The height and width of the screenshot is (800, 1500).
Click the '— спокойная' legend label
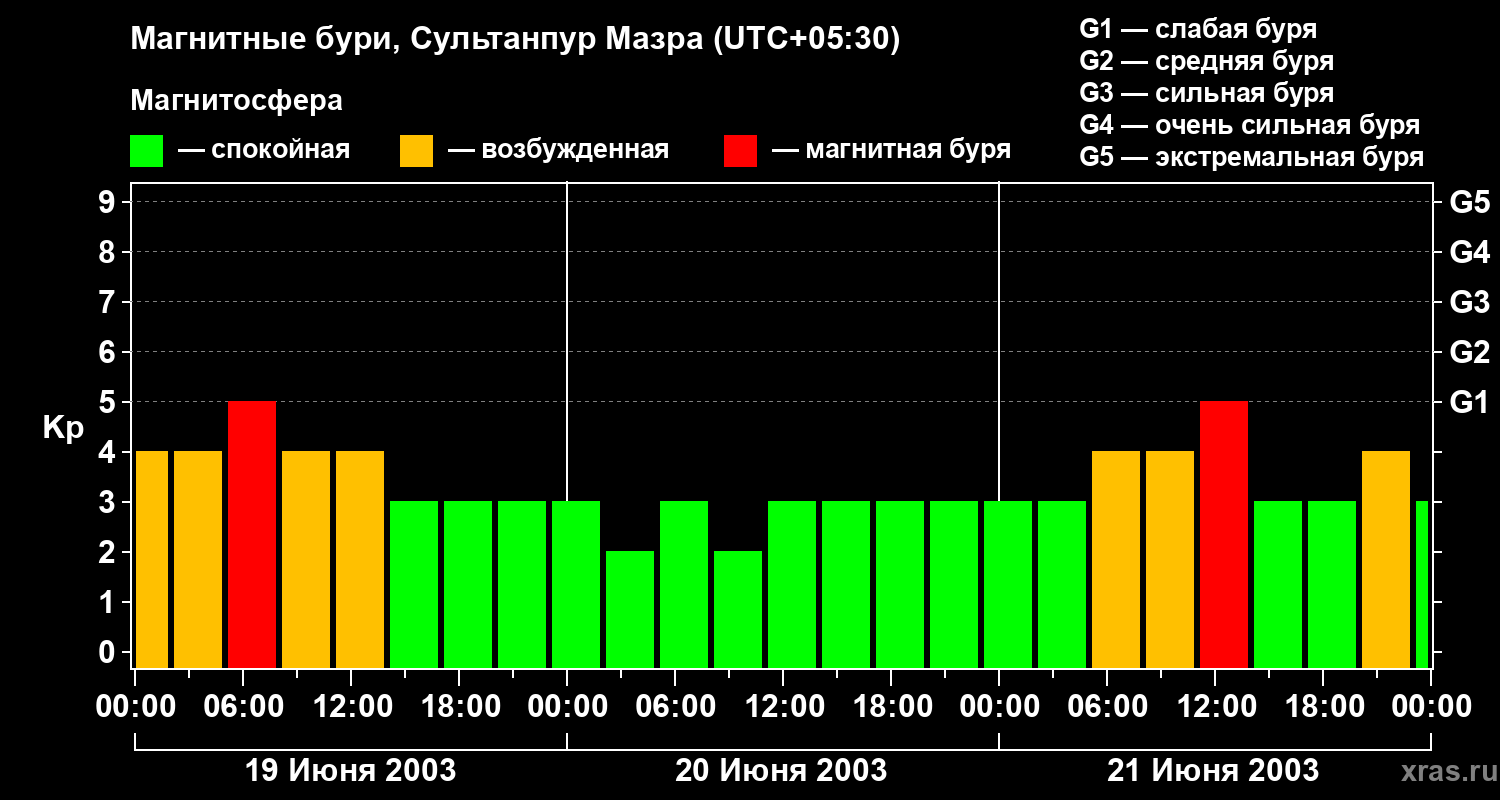(x=264, y=150)
